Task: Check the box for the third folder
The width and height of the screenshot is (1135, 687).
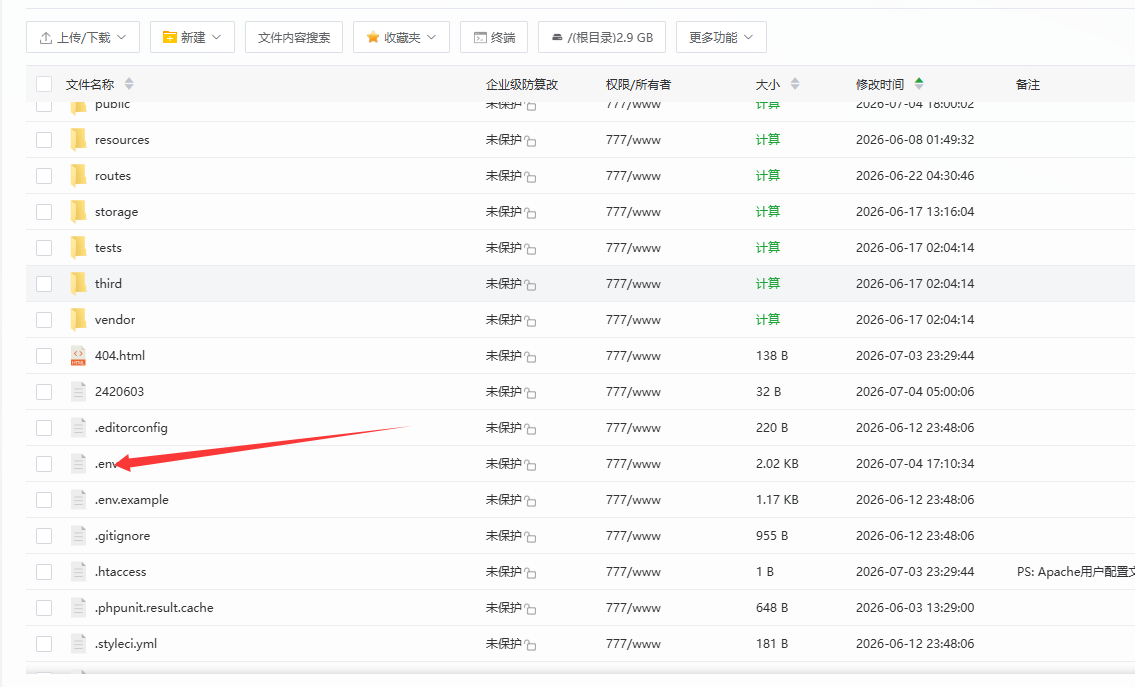Action: 44,284
